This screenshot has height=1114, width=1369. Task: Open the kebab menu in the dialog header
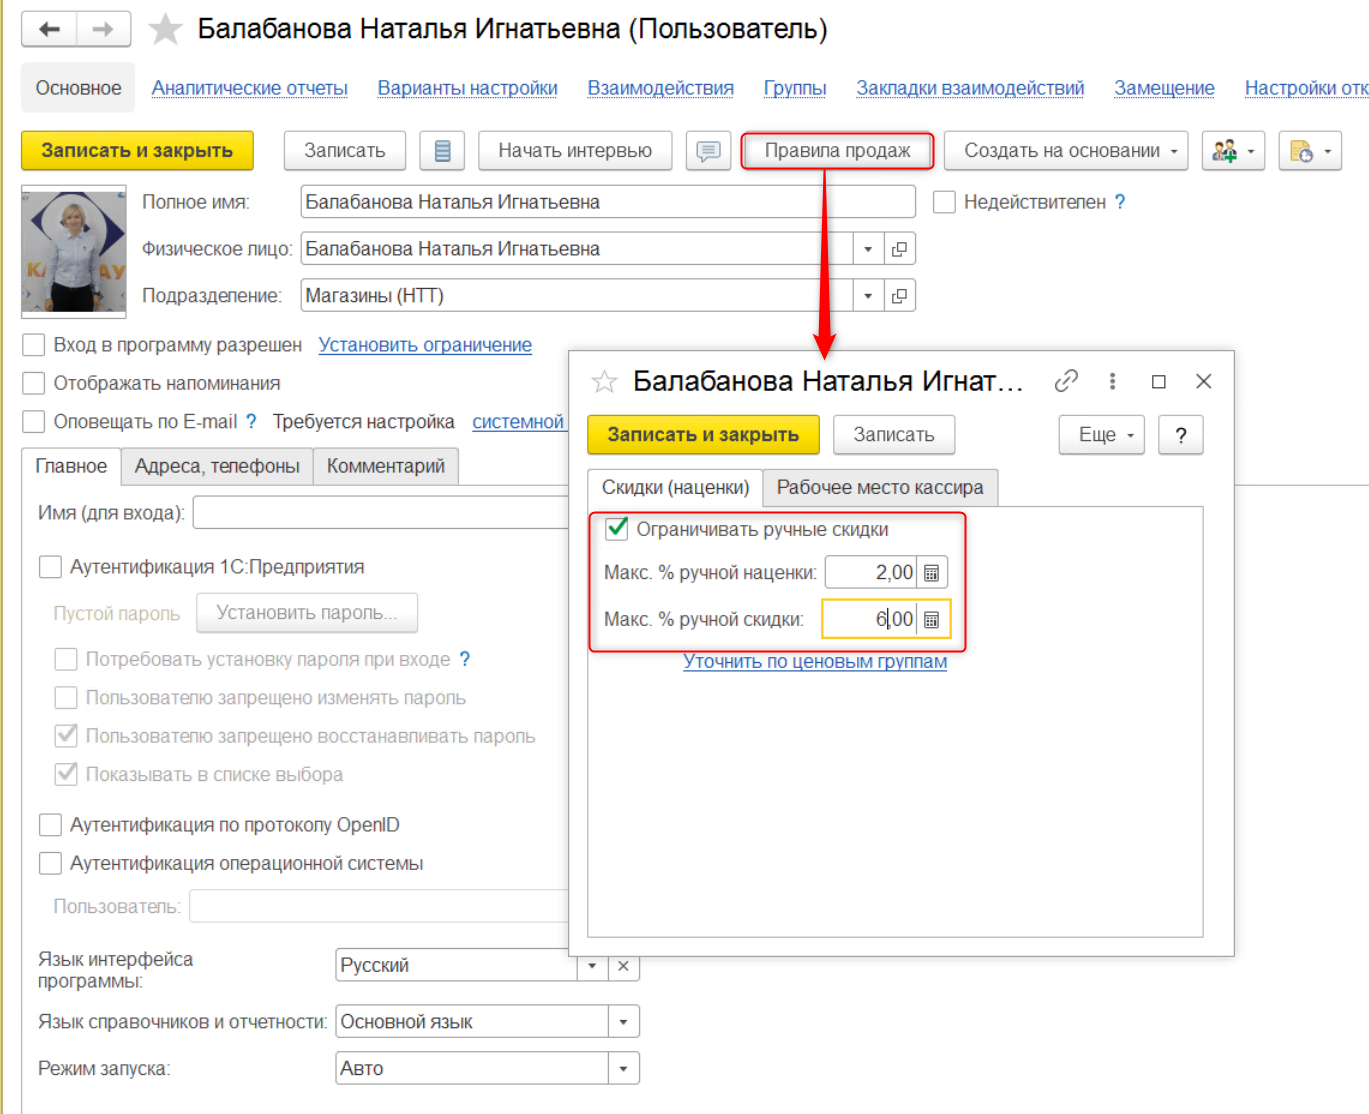click(x=1112, y=381)
